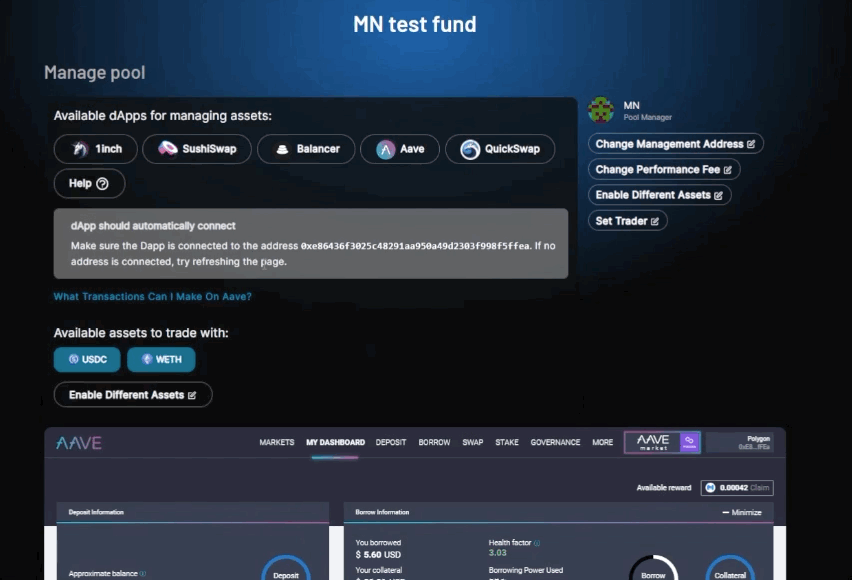Open the Swap tab in Aave
This screenshot has width=852, height=580.
click(473, 442)
